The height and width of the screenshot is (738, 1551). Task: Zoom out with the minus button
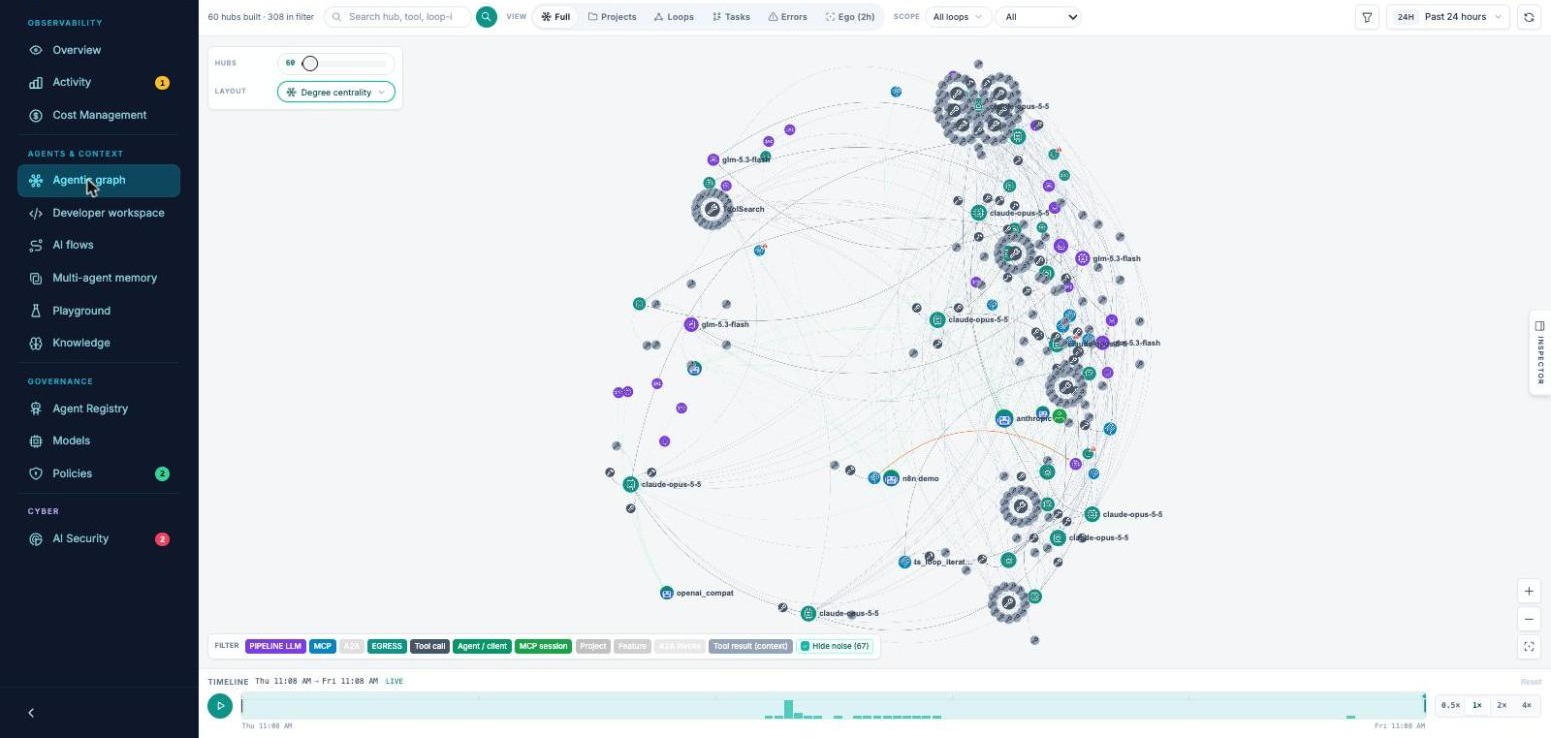point(1528,619)
